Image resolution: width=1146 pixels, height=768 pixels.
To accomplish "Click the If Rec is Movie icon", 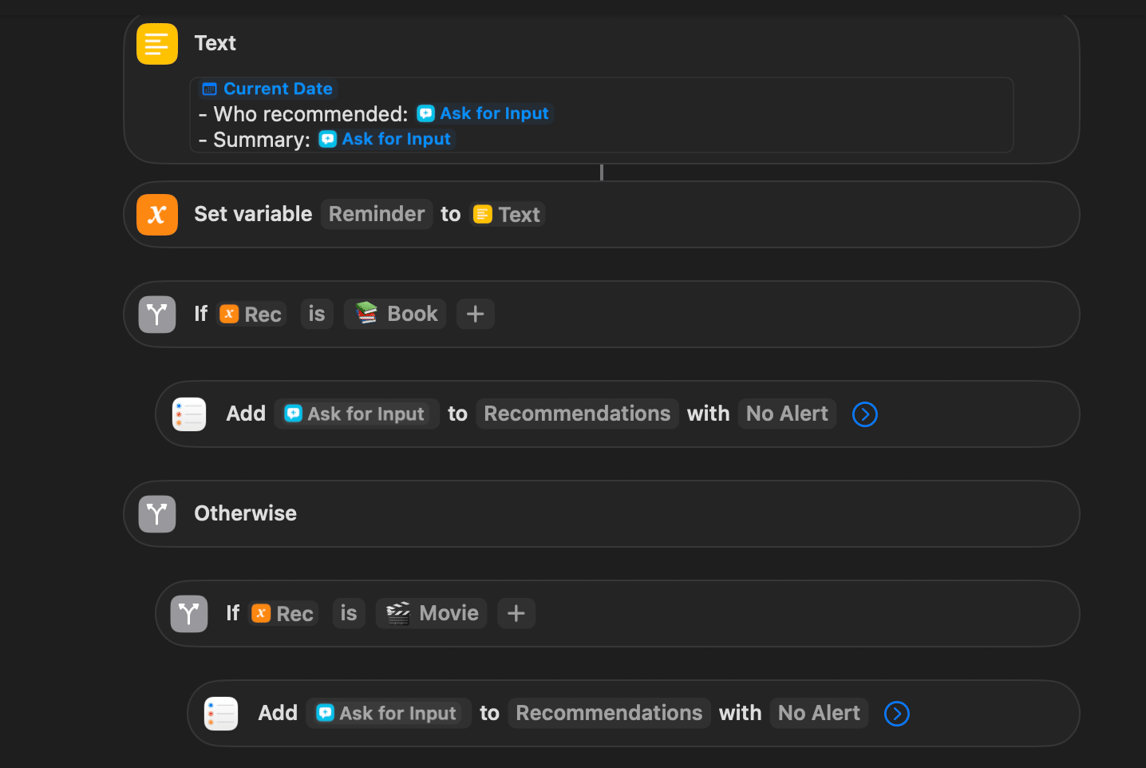I will click(189, 613).
